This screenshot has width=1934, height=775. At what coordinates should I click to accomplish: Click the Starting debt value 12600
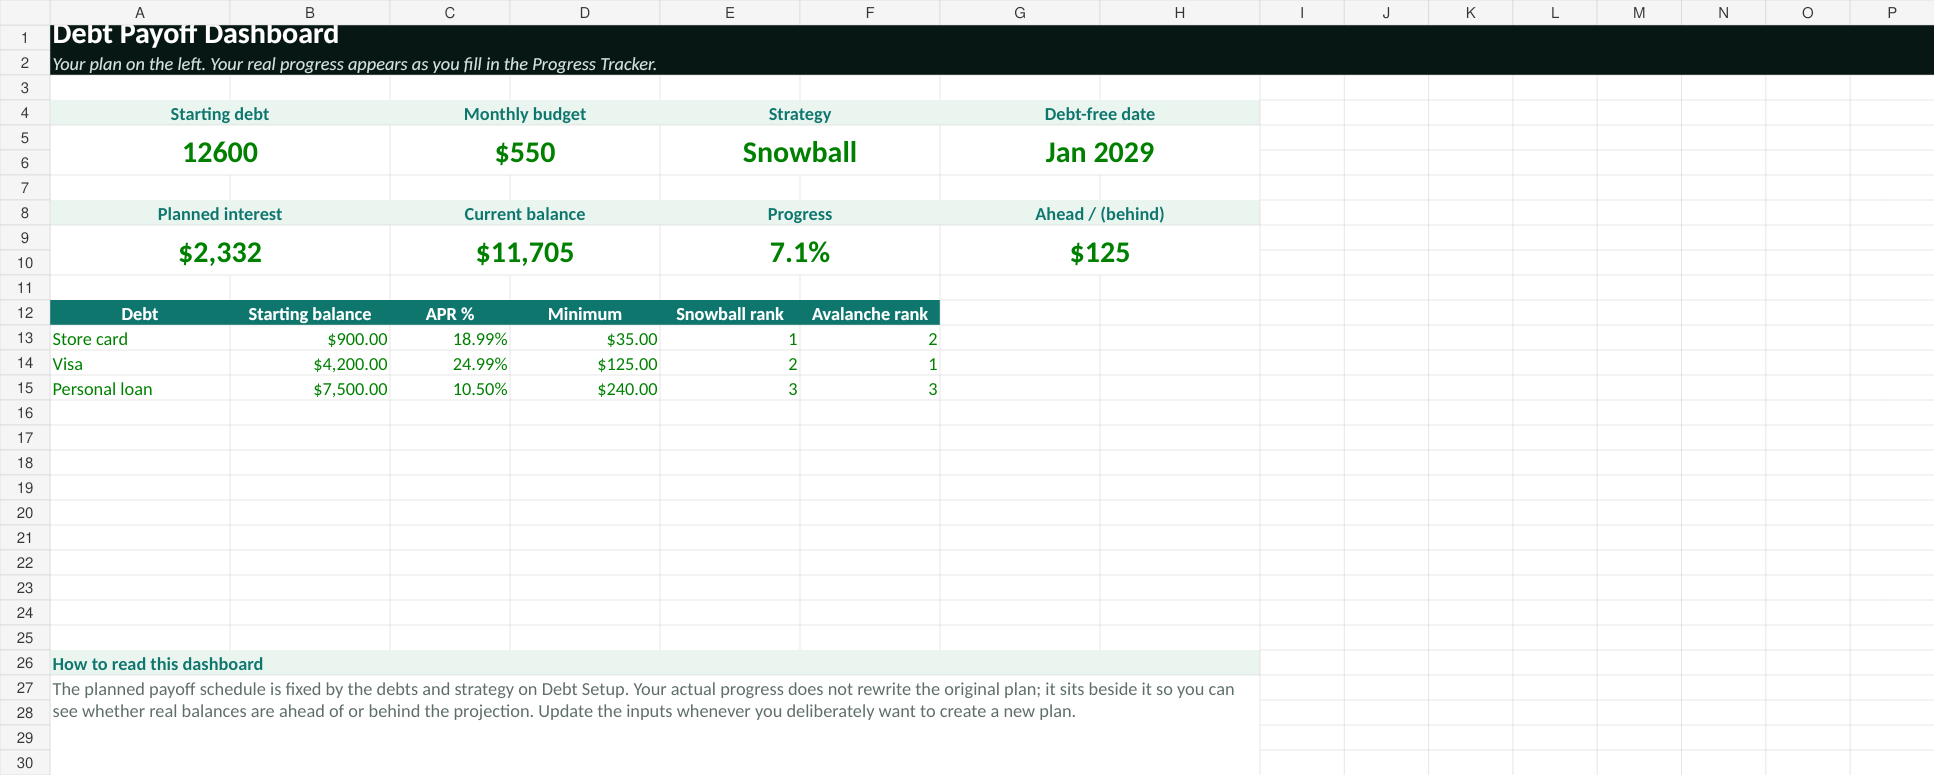click(x=220, y=152)
